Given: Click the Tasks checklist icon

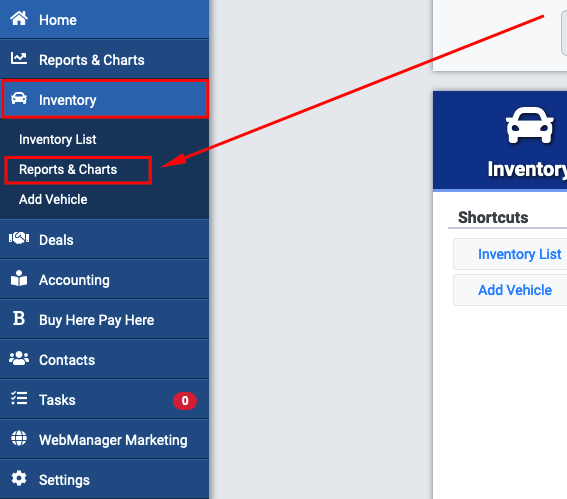Looking at the screenshot, I should (x=19, y=398).
